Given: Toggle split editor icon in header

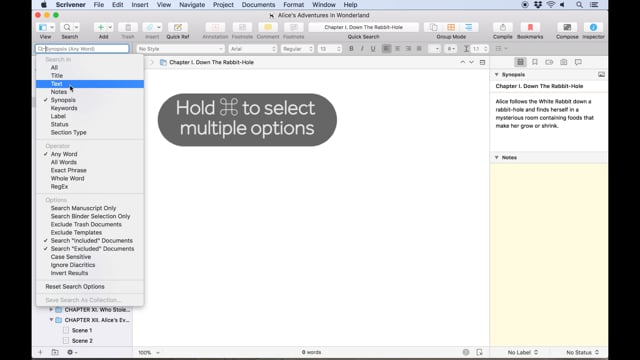Looking at the screenshot, I should [482, 62].
